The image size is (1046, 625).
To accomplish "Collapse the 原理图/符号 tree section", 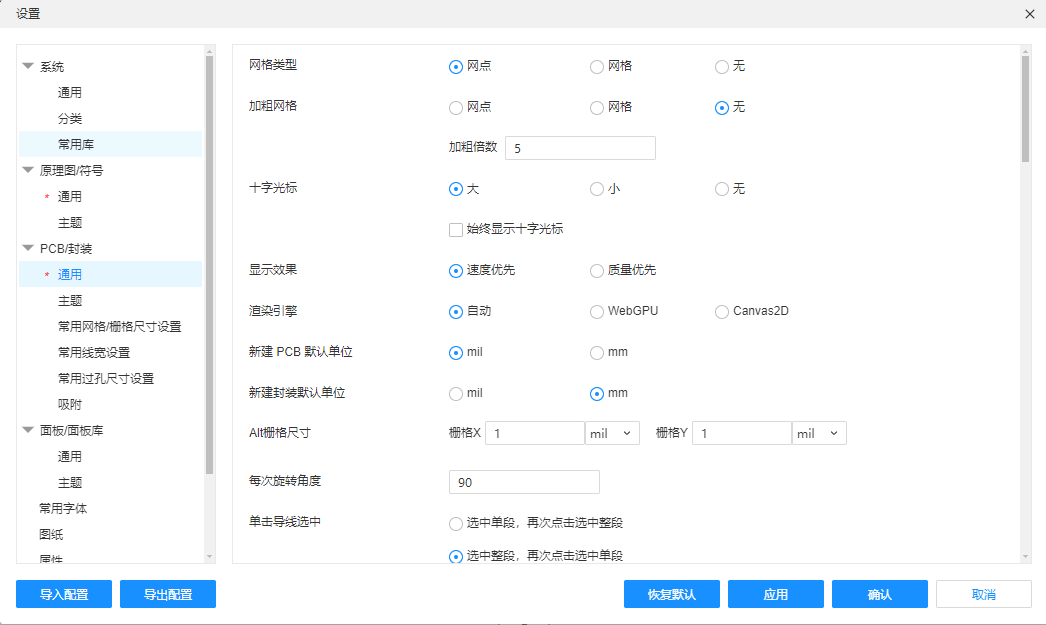I will (x=28, y=170).
